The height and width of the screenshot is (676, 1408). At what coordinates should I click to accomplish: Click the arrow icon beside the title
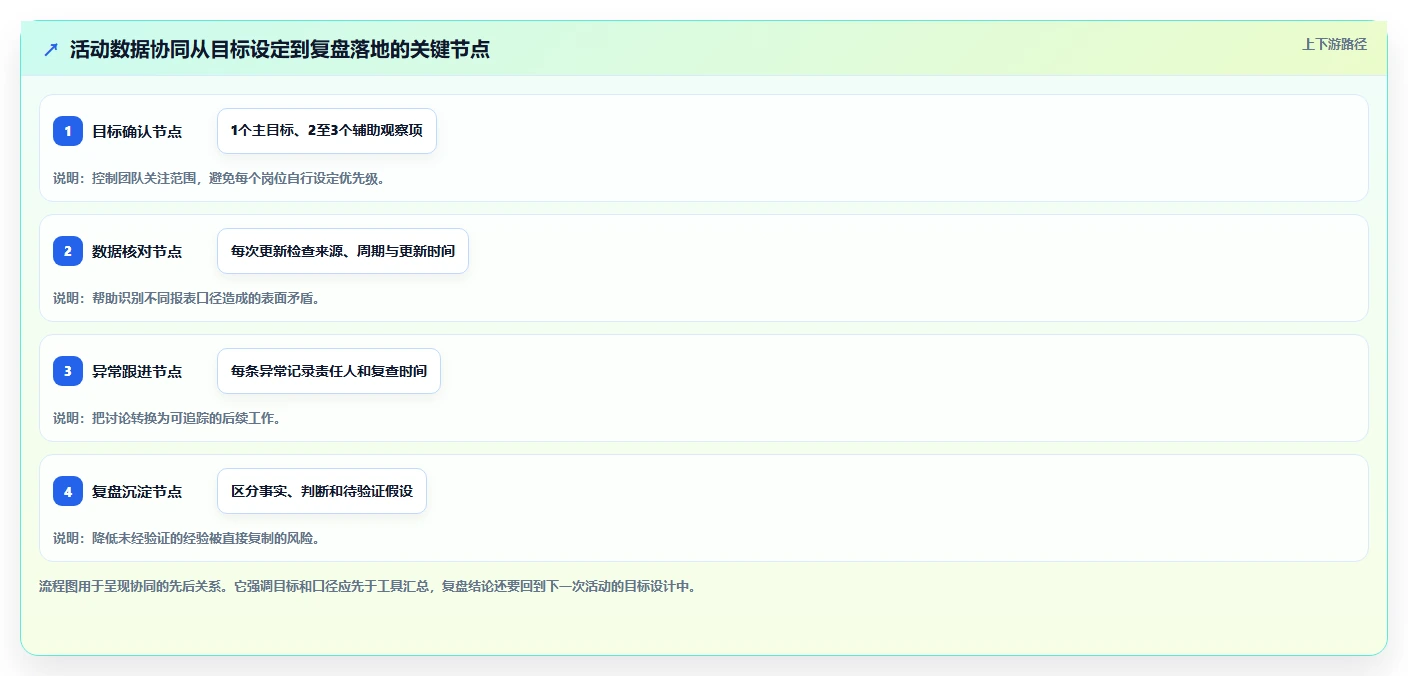pyautogui.click(x=51, y=50)
